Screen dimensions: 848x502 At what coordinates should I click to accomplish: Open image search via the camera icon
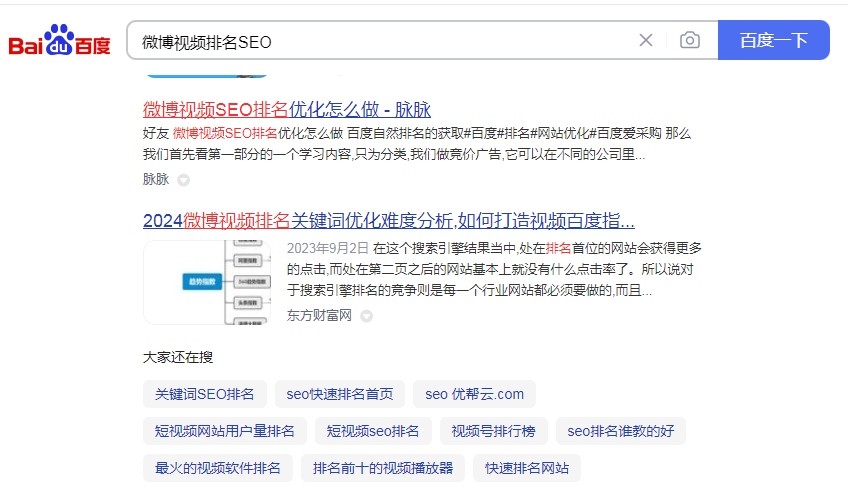coord(690,40)
